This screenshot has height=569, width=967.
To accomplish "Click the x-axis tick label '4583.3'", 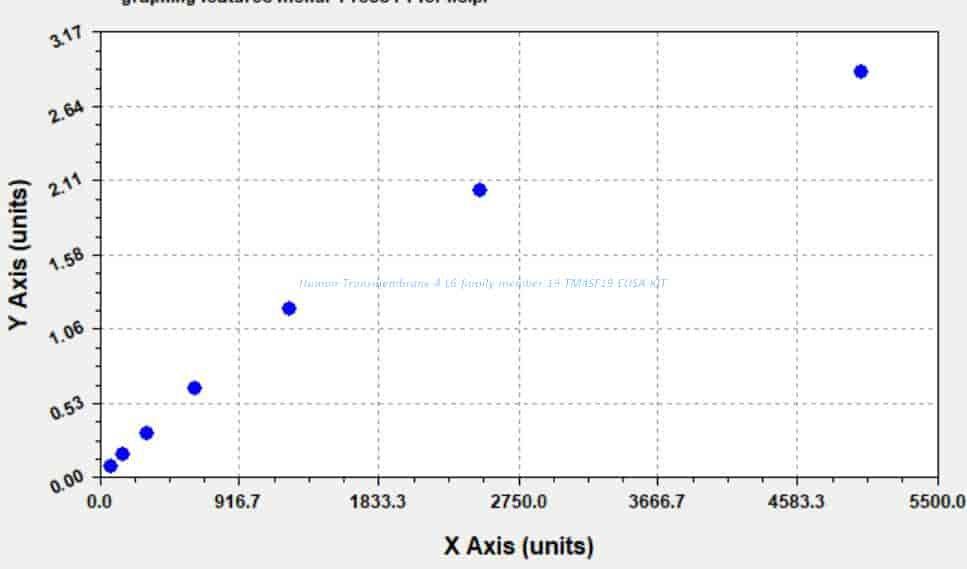I will (796, 502).
